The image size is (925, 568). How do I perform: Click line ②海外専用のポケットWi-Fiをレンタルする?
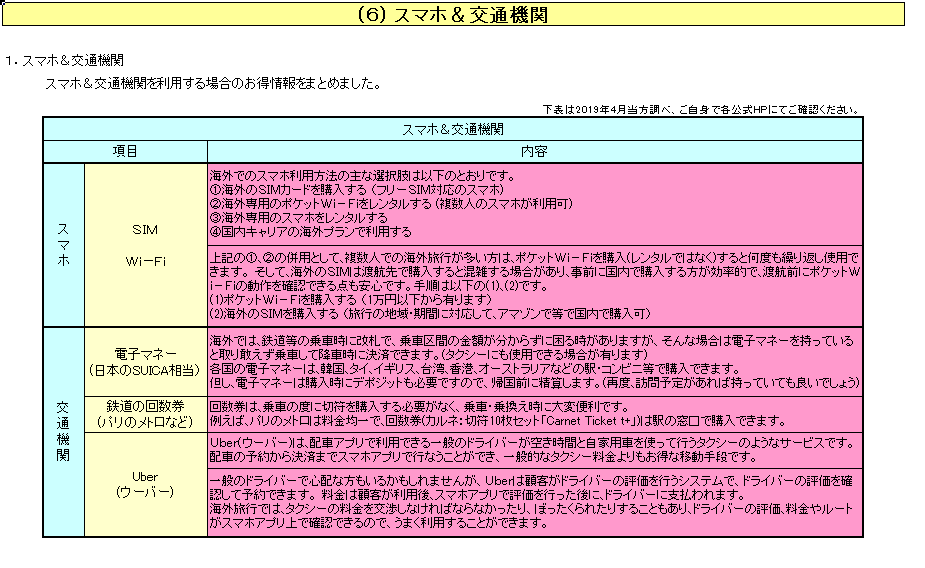click(x=391, y=203)
